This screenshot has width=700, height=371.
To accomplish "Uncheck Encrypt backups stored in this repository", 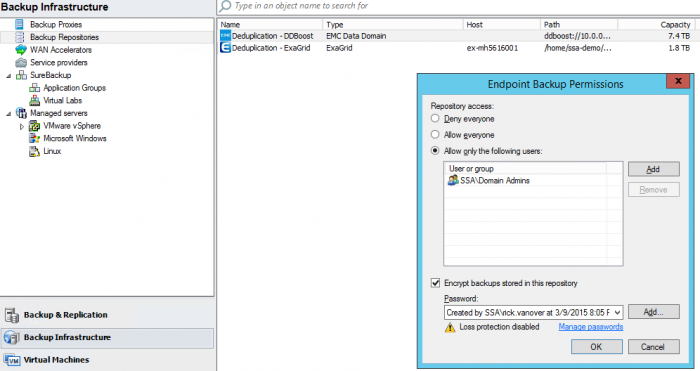I will pyautogui.click(x=435, y=283).
